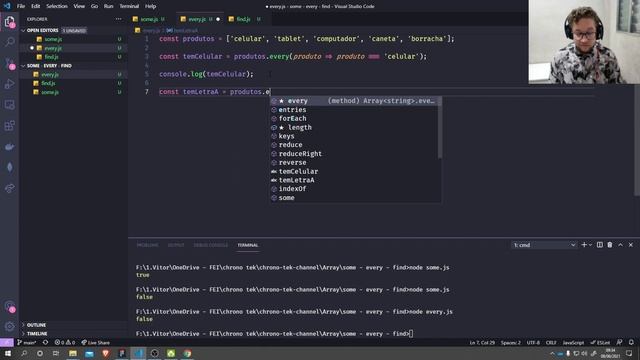Click the main branch indicator in status bar
The width and height of the screenshot is (640, 360).
(27, 342)
